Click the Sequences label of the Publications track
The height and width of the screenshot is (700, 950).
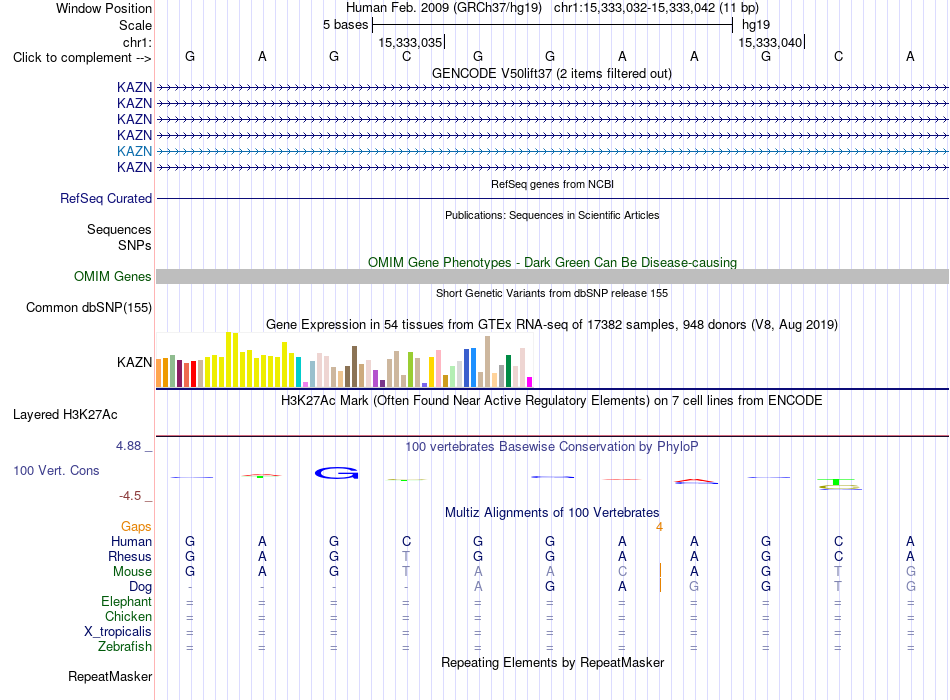coord(119,230)
